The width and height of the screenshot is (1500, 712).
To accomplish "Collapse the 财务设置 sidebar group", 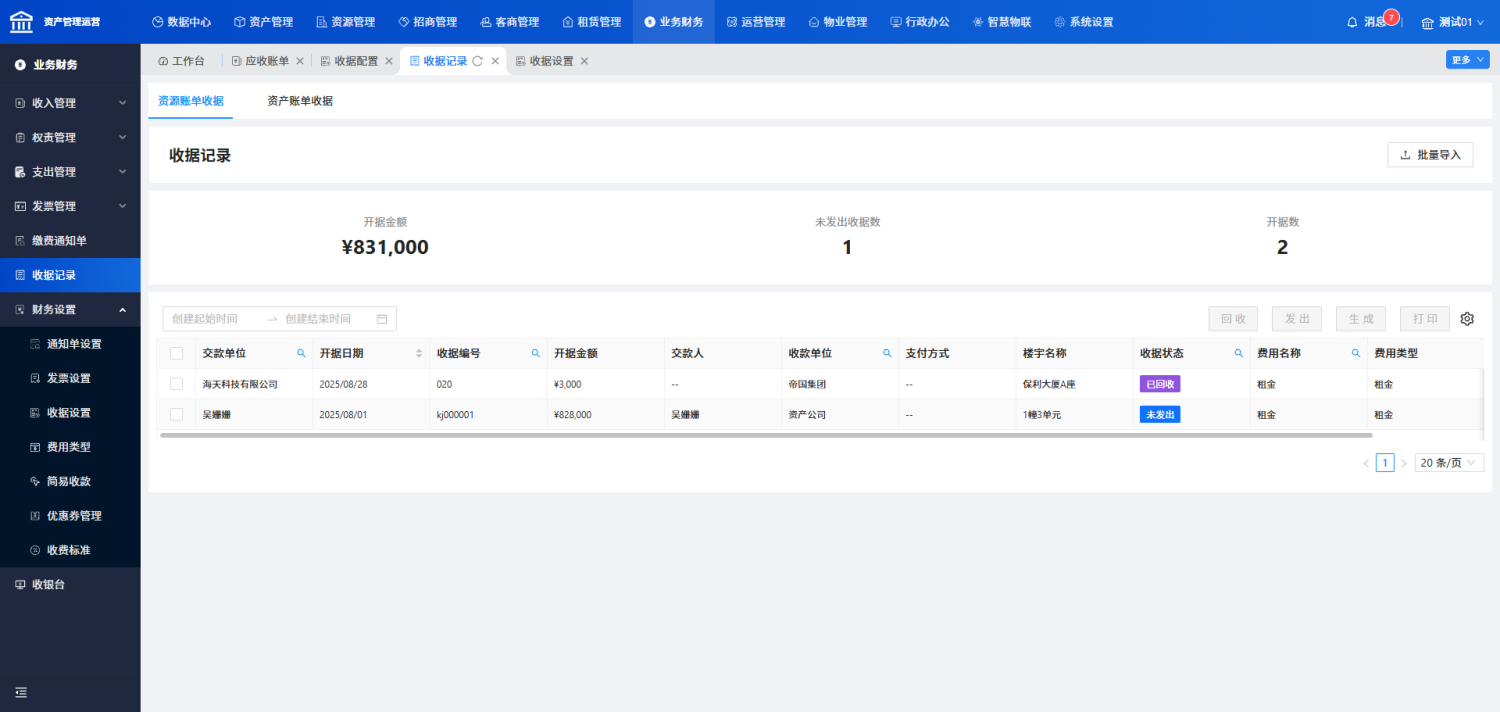I will (70, 310).
